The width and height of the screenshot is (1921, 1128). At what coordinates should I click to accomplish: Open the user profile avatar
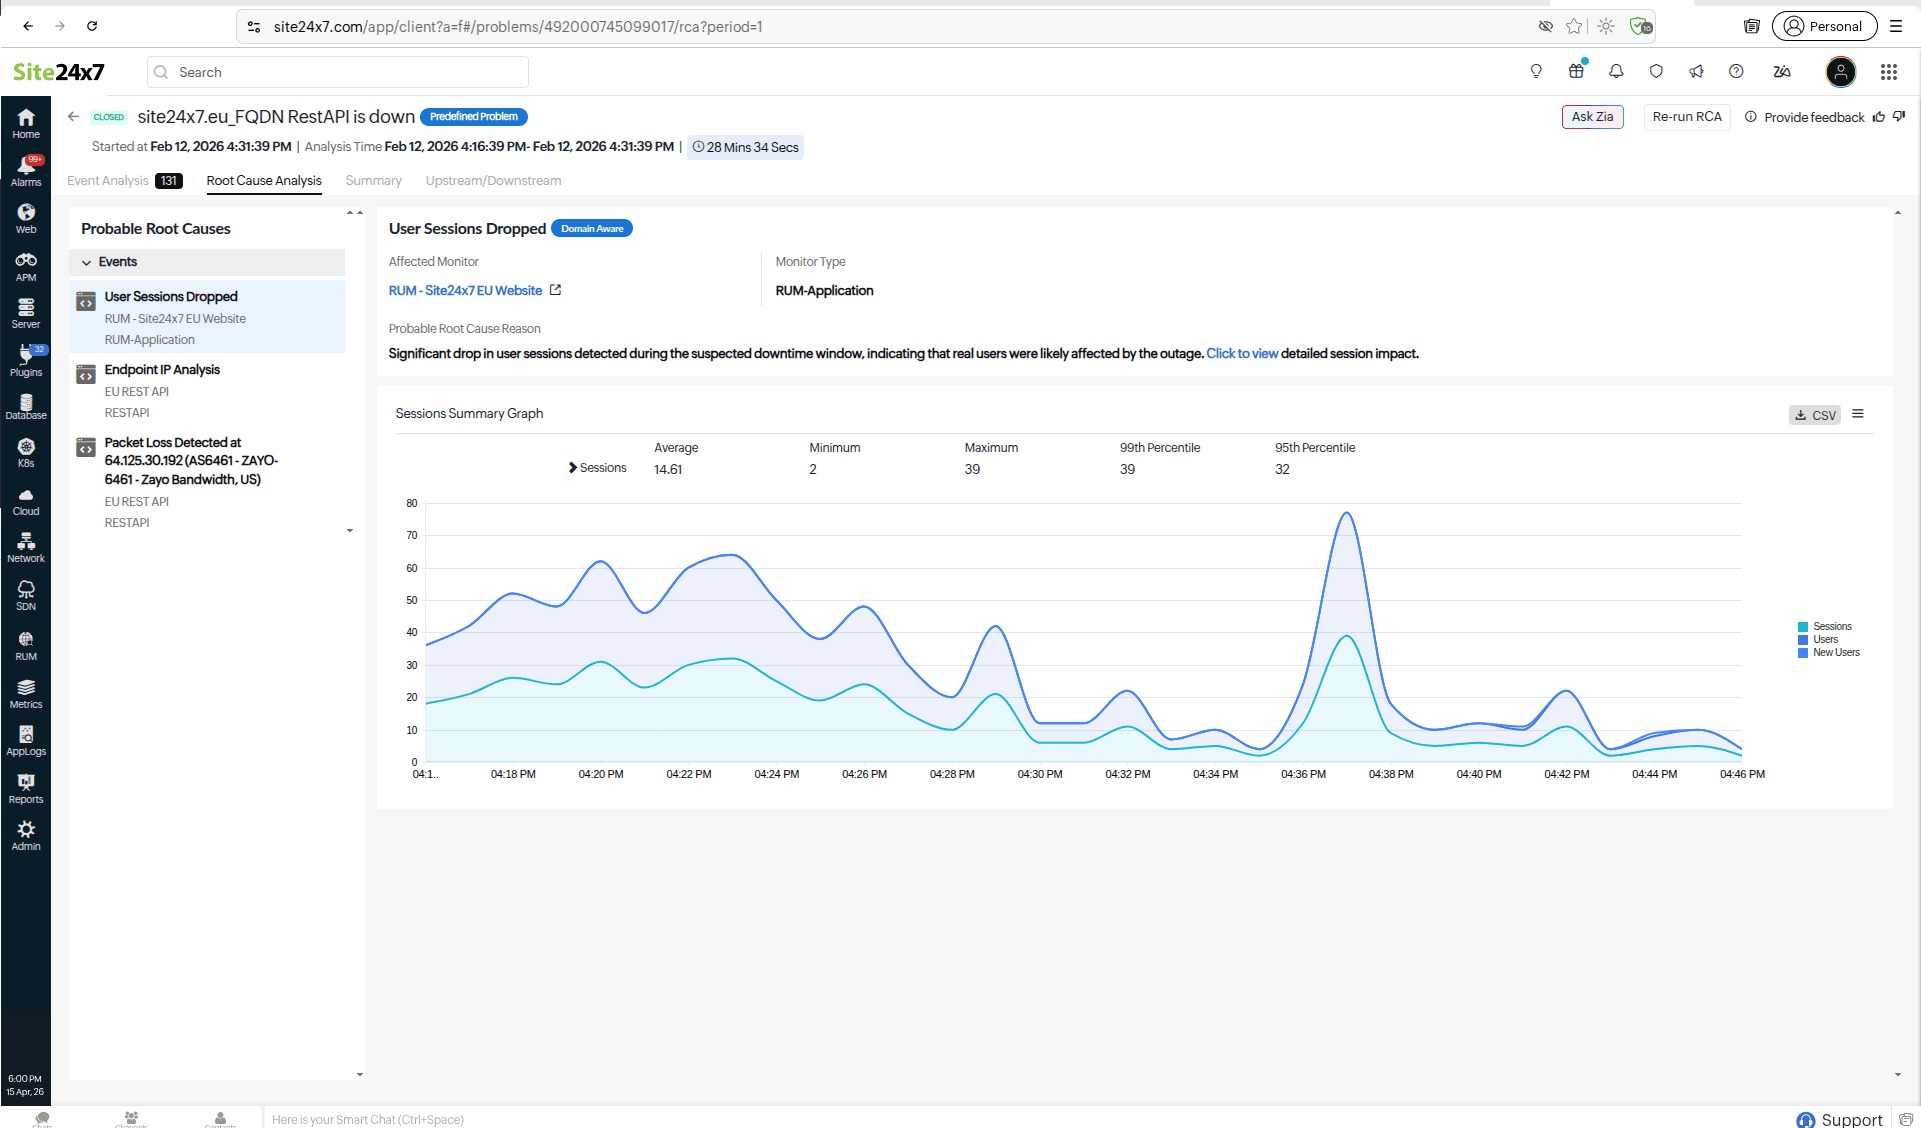(1841, 71)
